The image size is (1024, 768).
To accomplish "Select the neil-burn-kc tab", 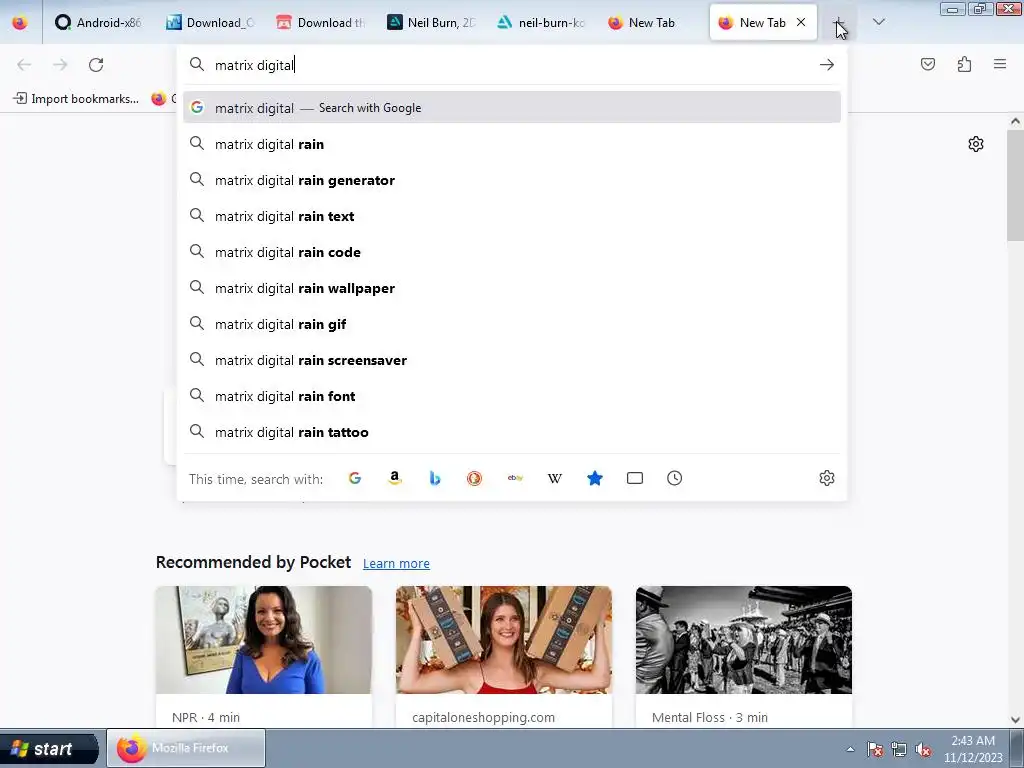I will 541,22.
